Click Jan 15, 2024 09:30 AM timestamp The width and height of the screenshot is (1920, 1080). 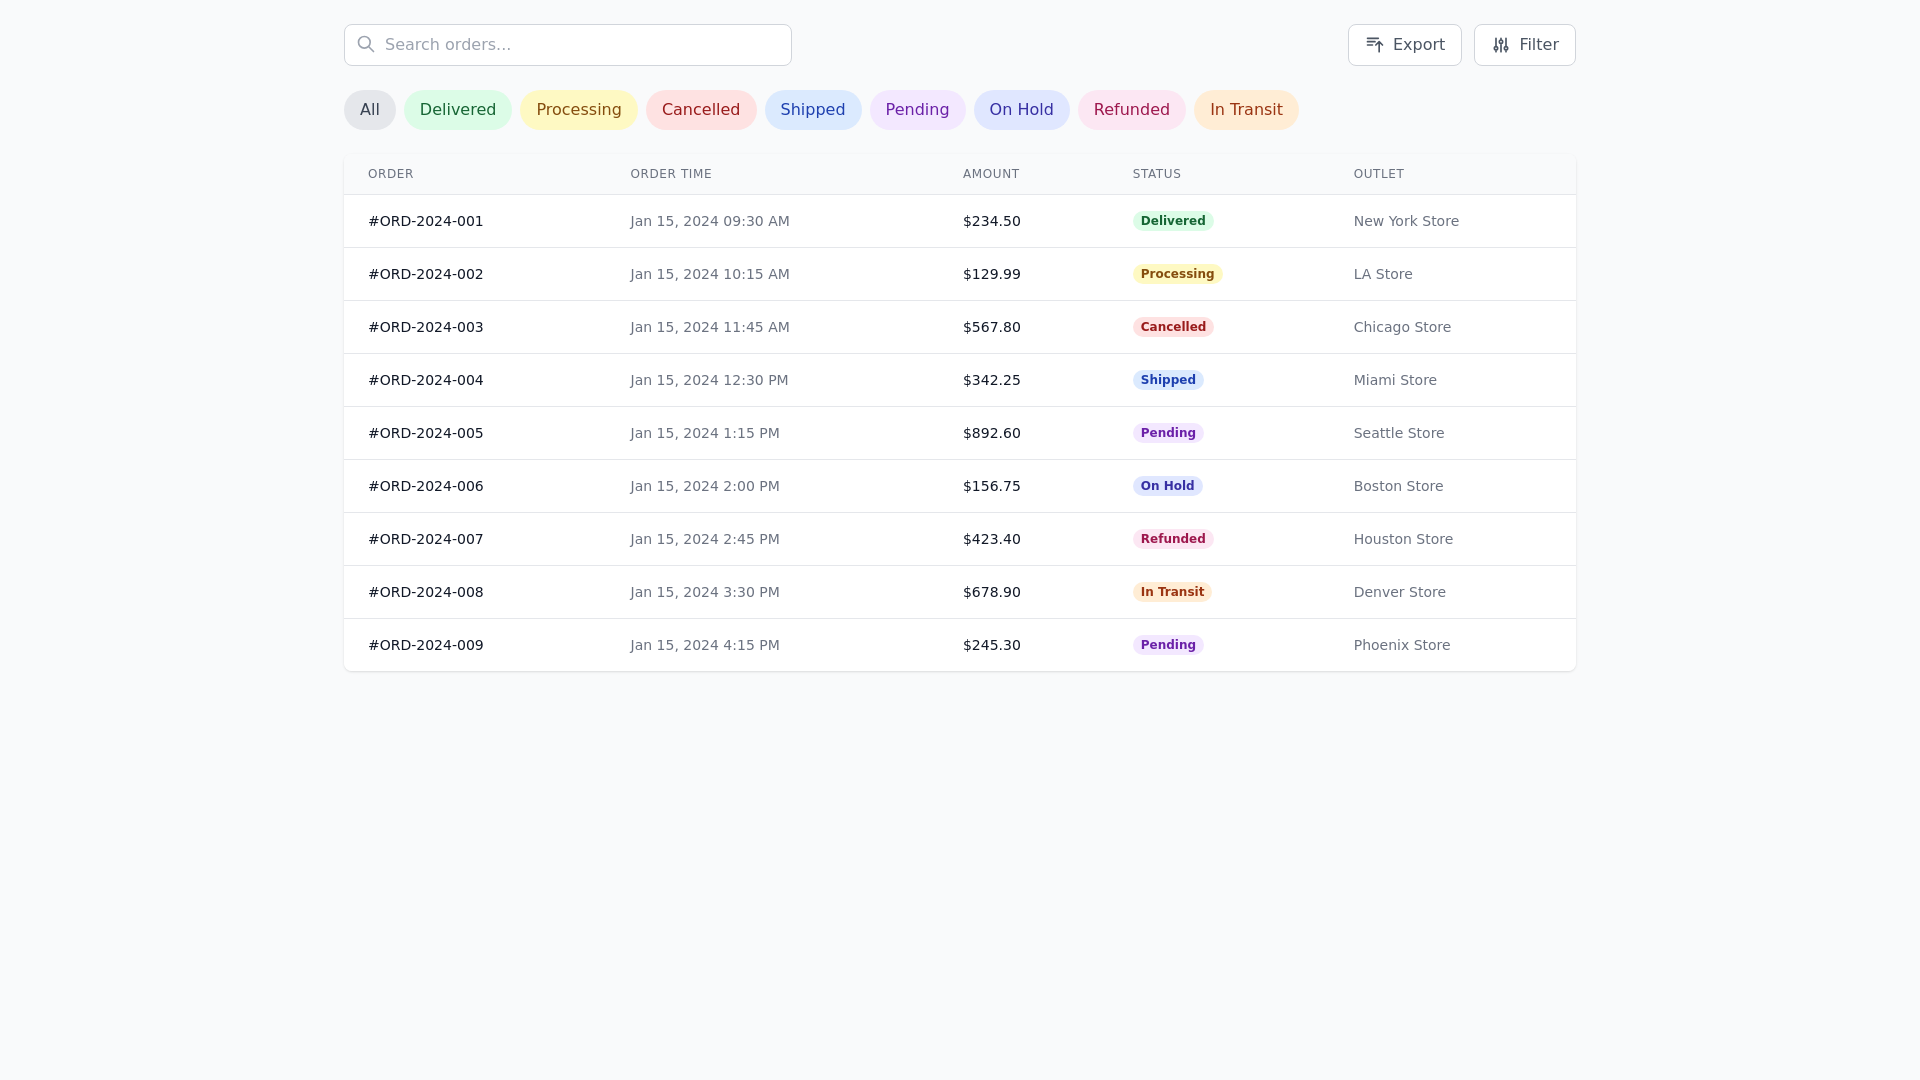(710, 221)
